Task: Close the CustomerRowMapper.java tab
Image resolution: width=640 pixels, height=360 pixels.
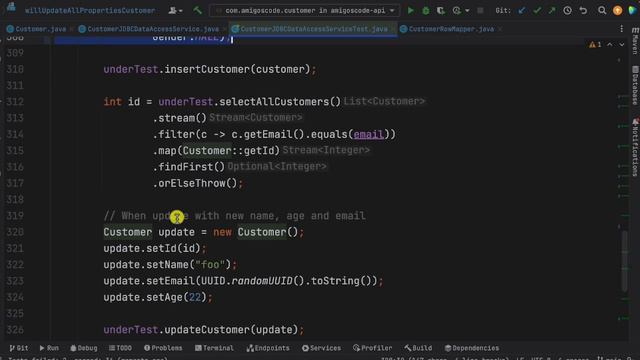Action: click(x=500, y=29)
